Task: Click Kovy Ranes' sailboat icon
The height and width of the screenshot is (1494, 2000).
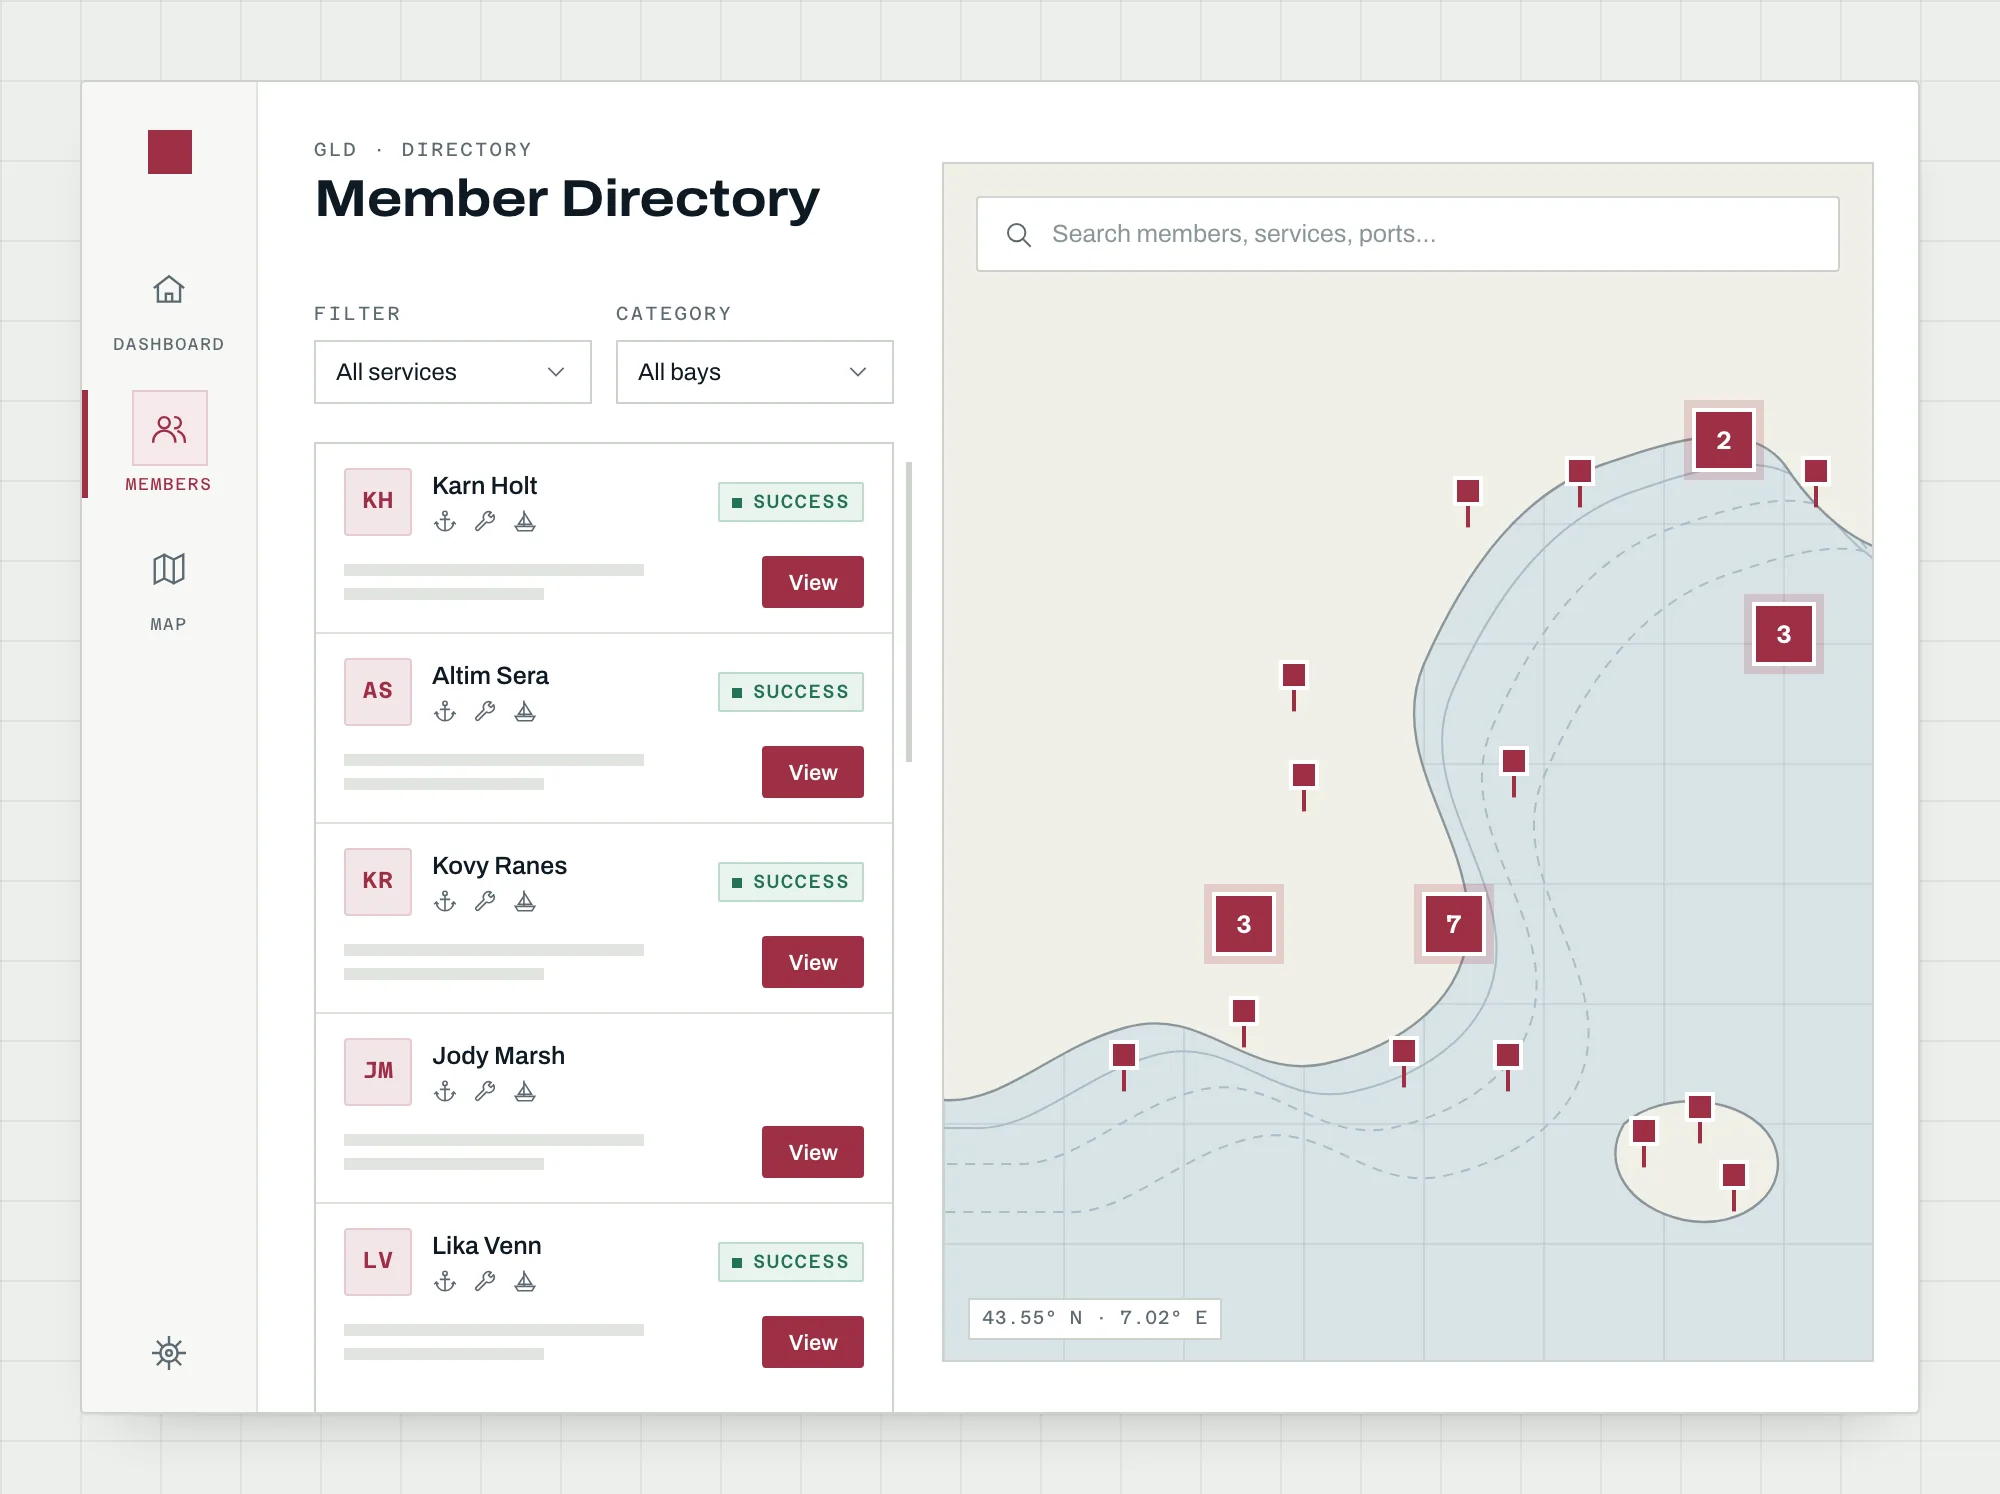Action: [525, 902]
